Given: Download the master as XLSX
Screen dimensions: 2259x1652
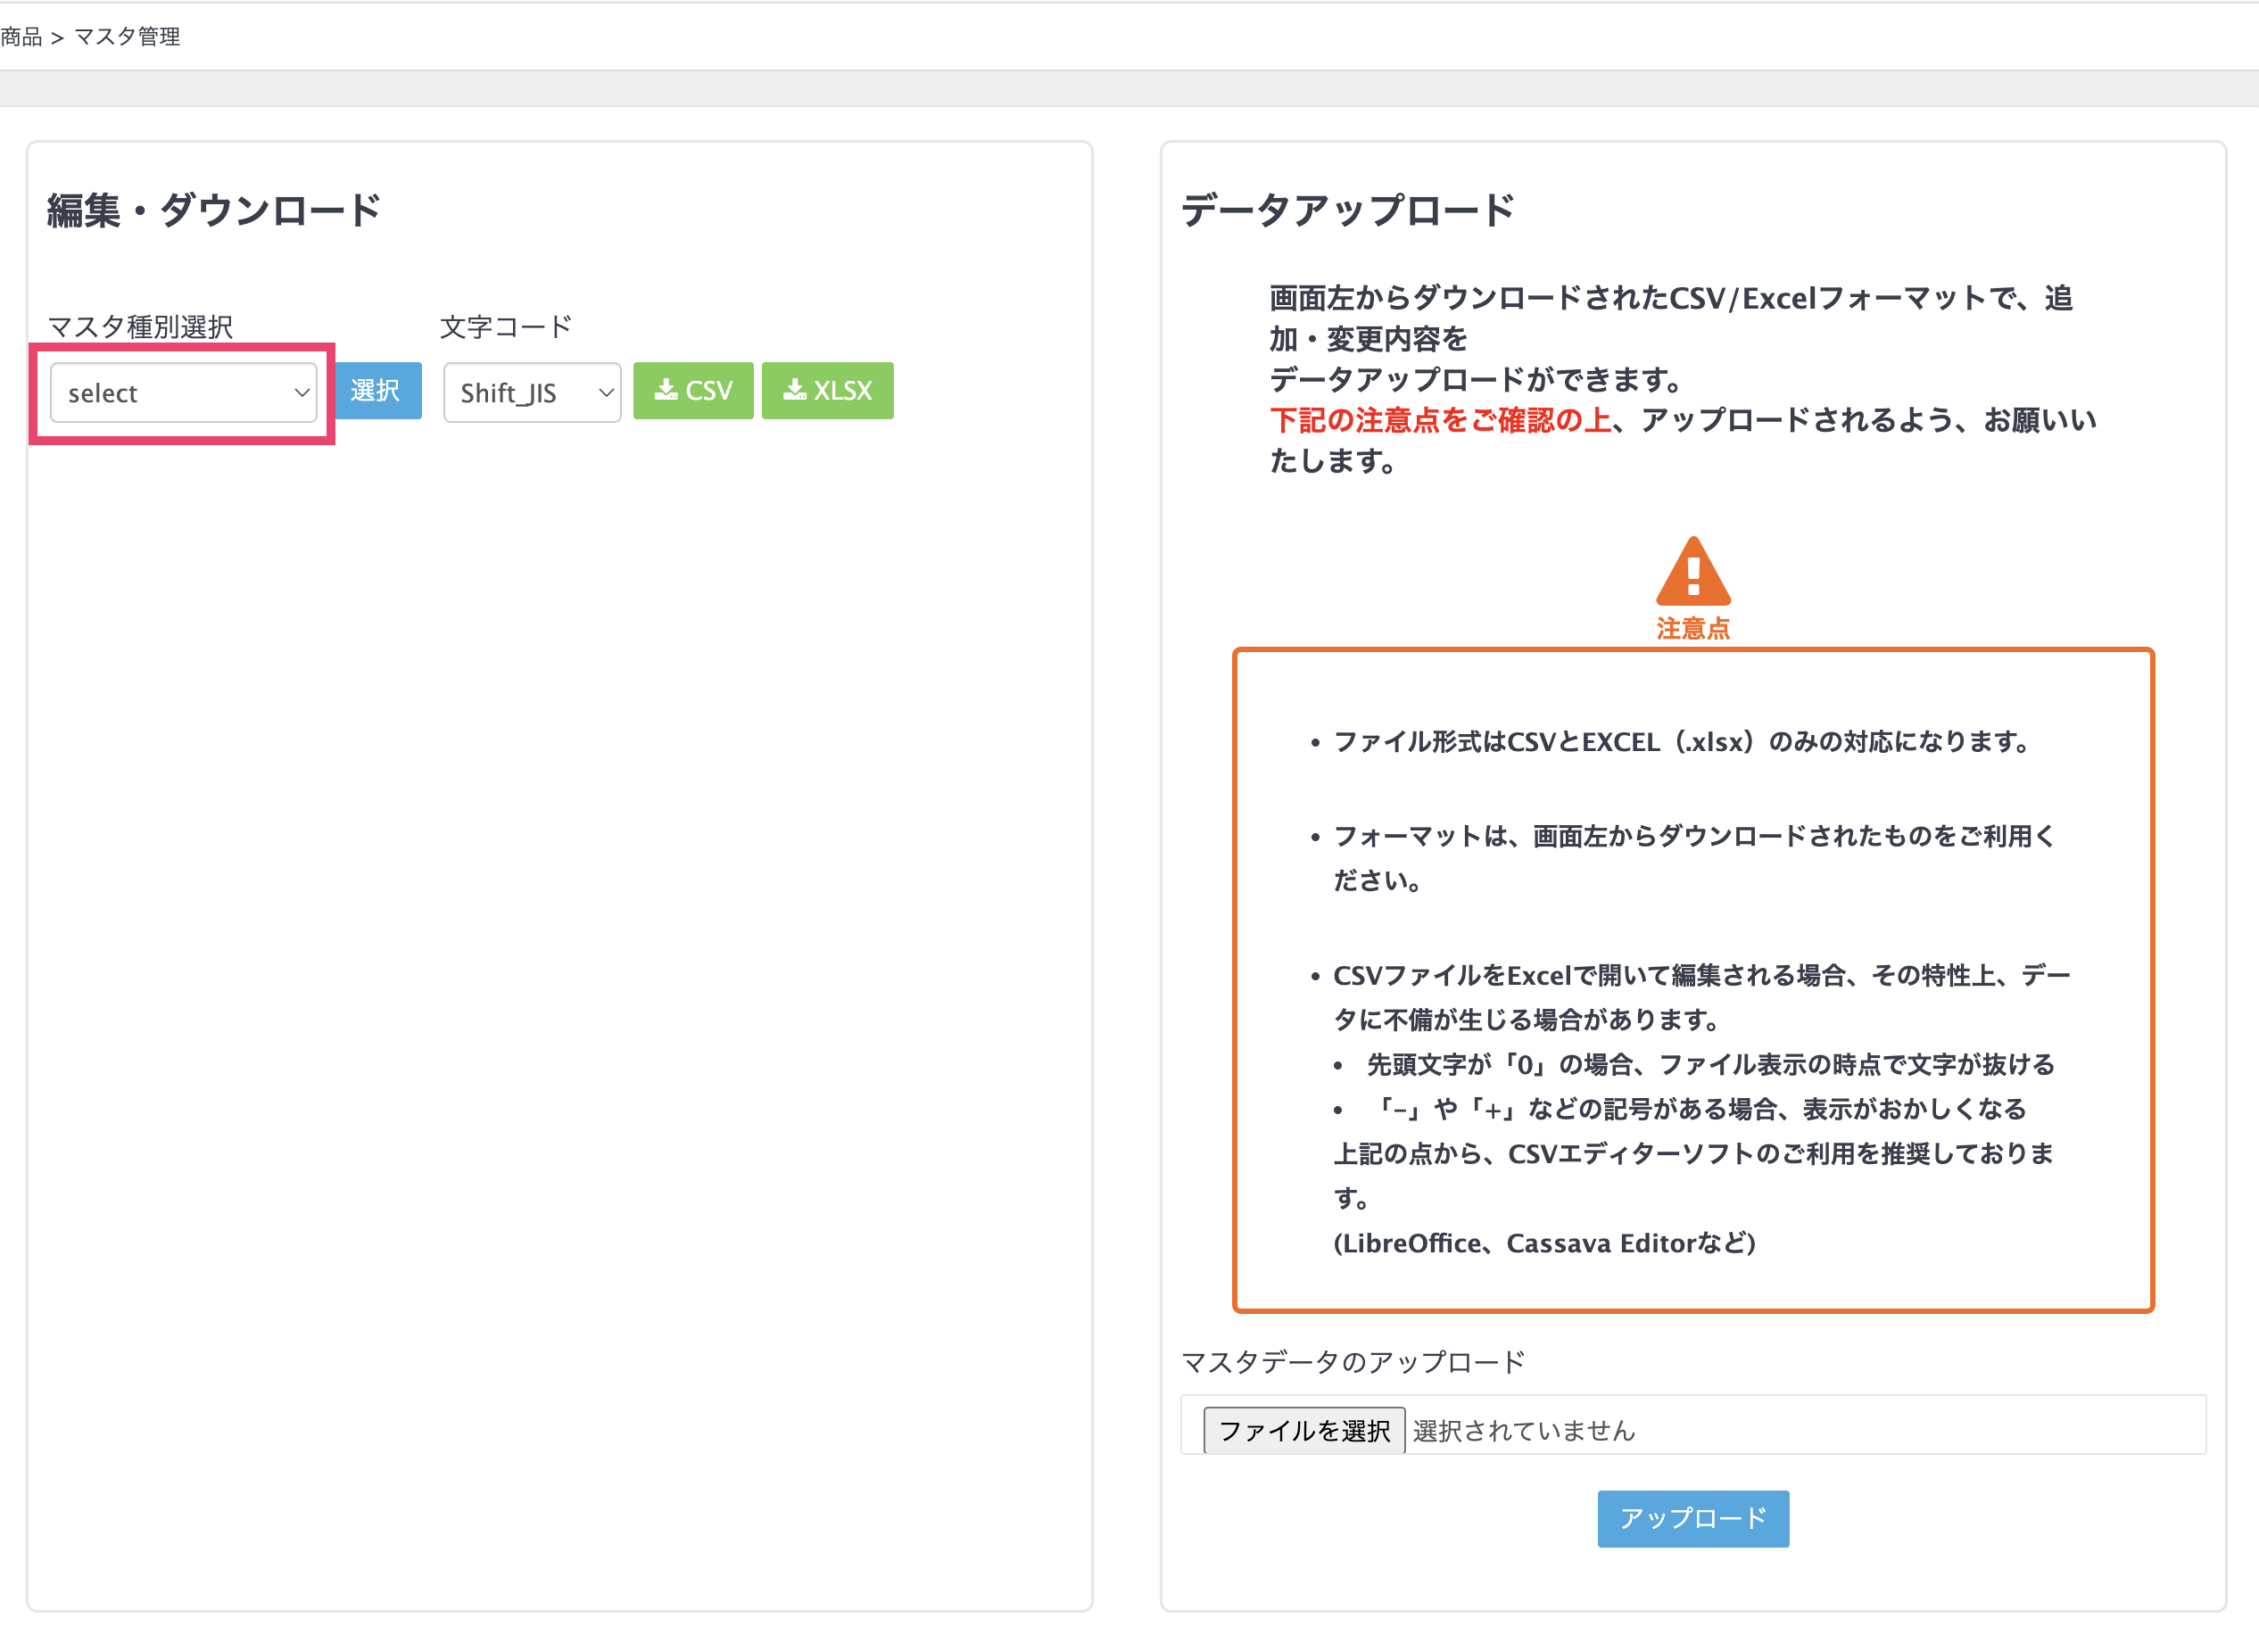Looking at the screenshot, I should pos(827,390).
